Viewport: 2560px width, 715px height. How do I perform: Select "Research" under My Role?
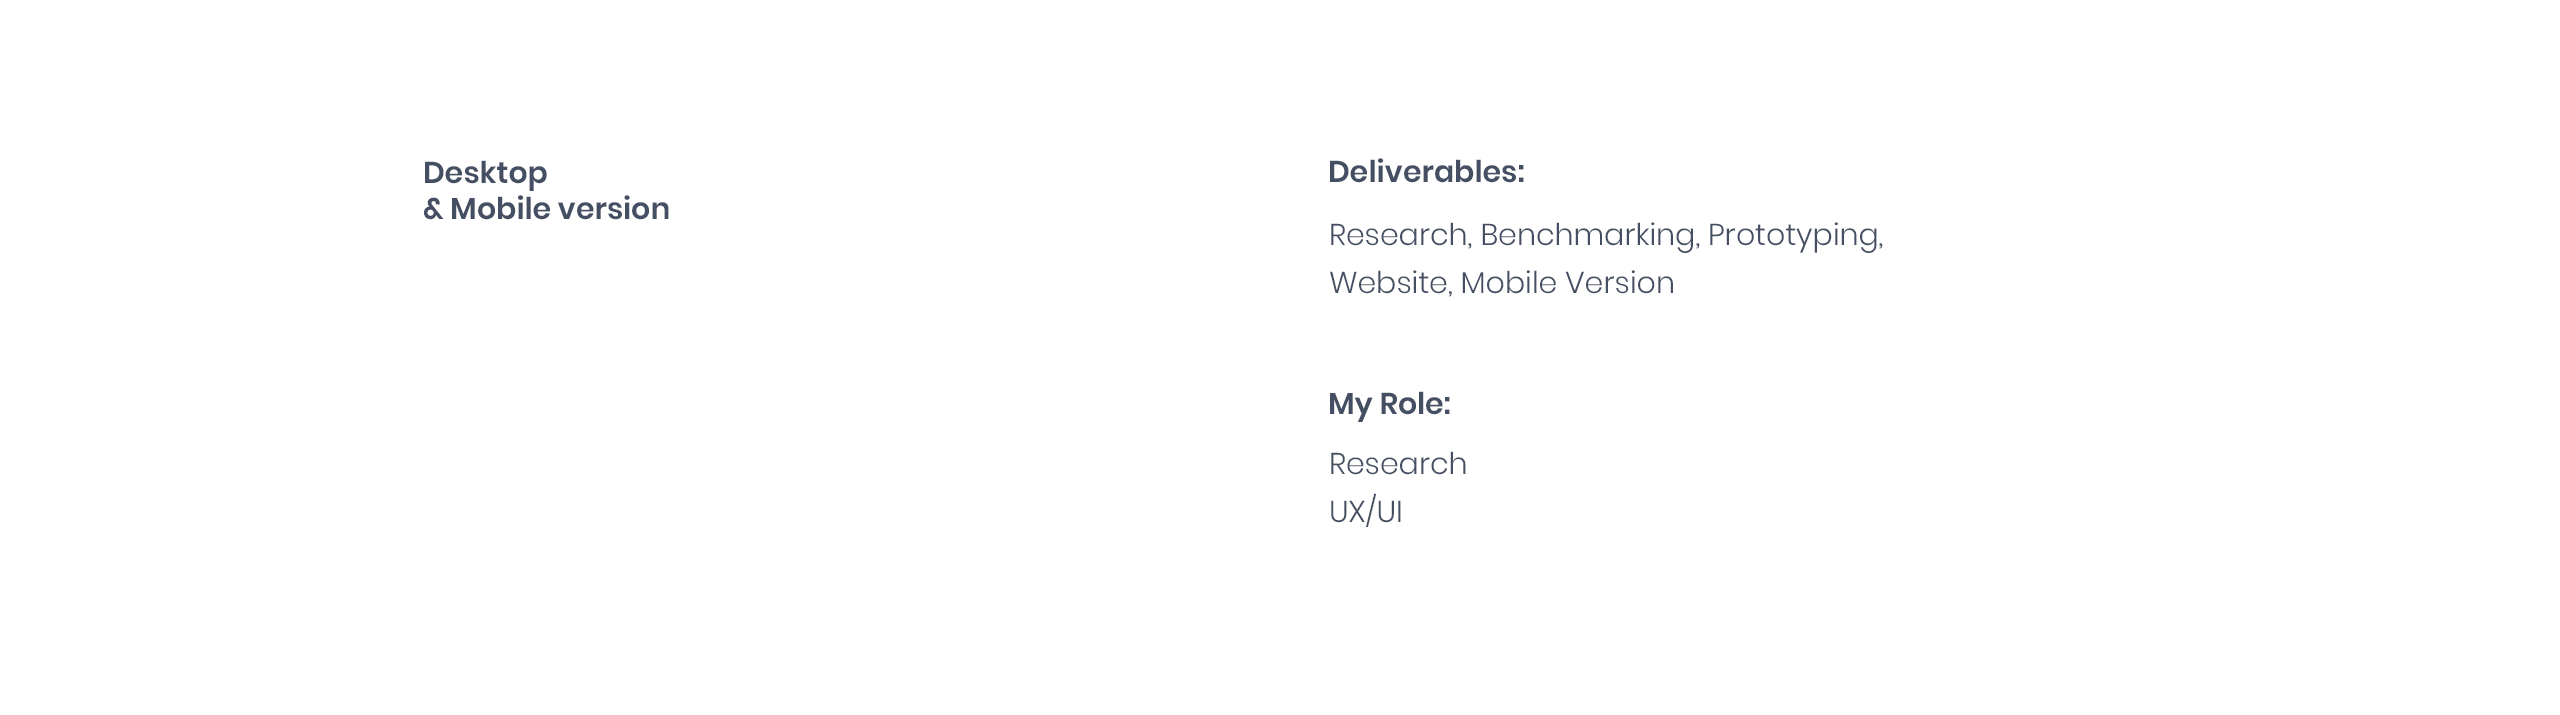(x=1398, y=464)
